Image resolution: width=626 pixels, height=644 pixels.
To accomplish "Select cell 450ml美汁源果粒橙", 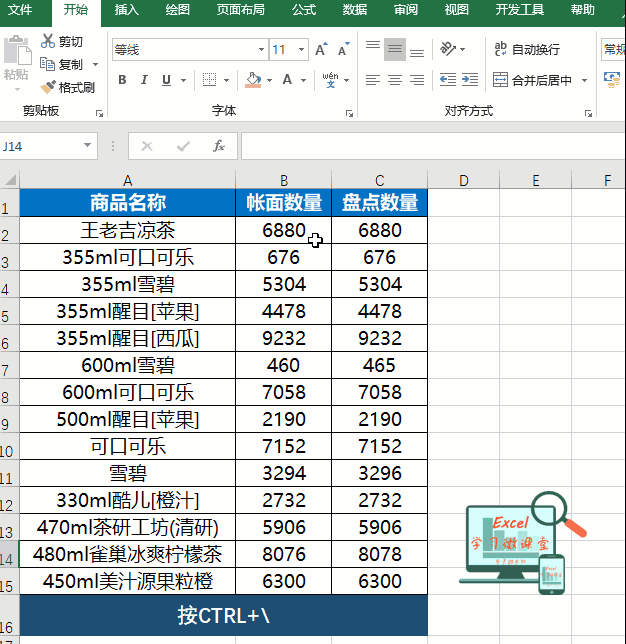I will [x=127, y=581].
